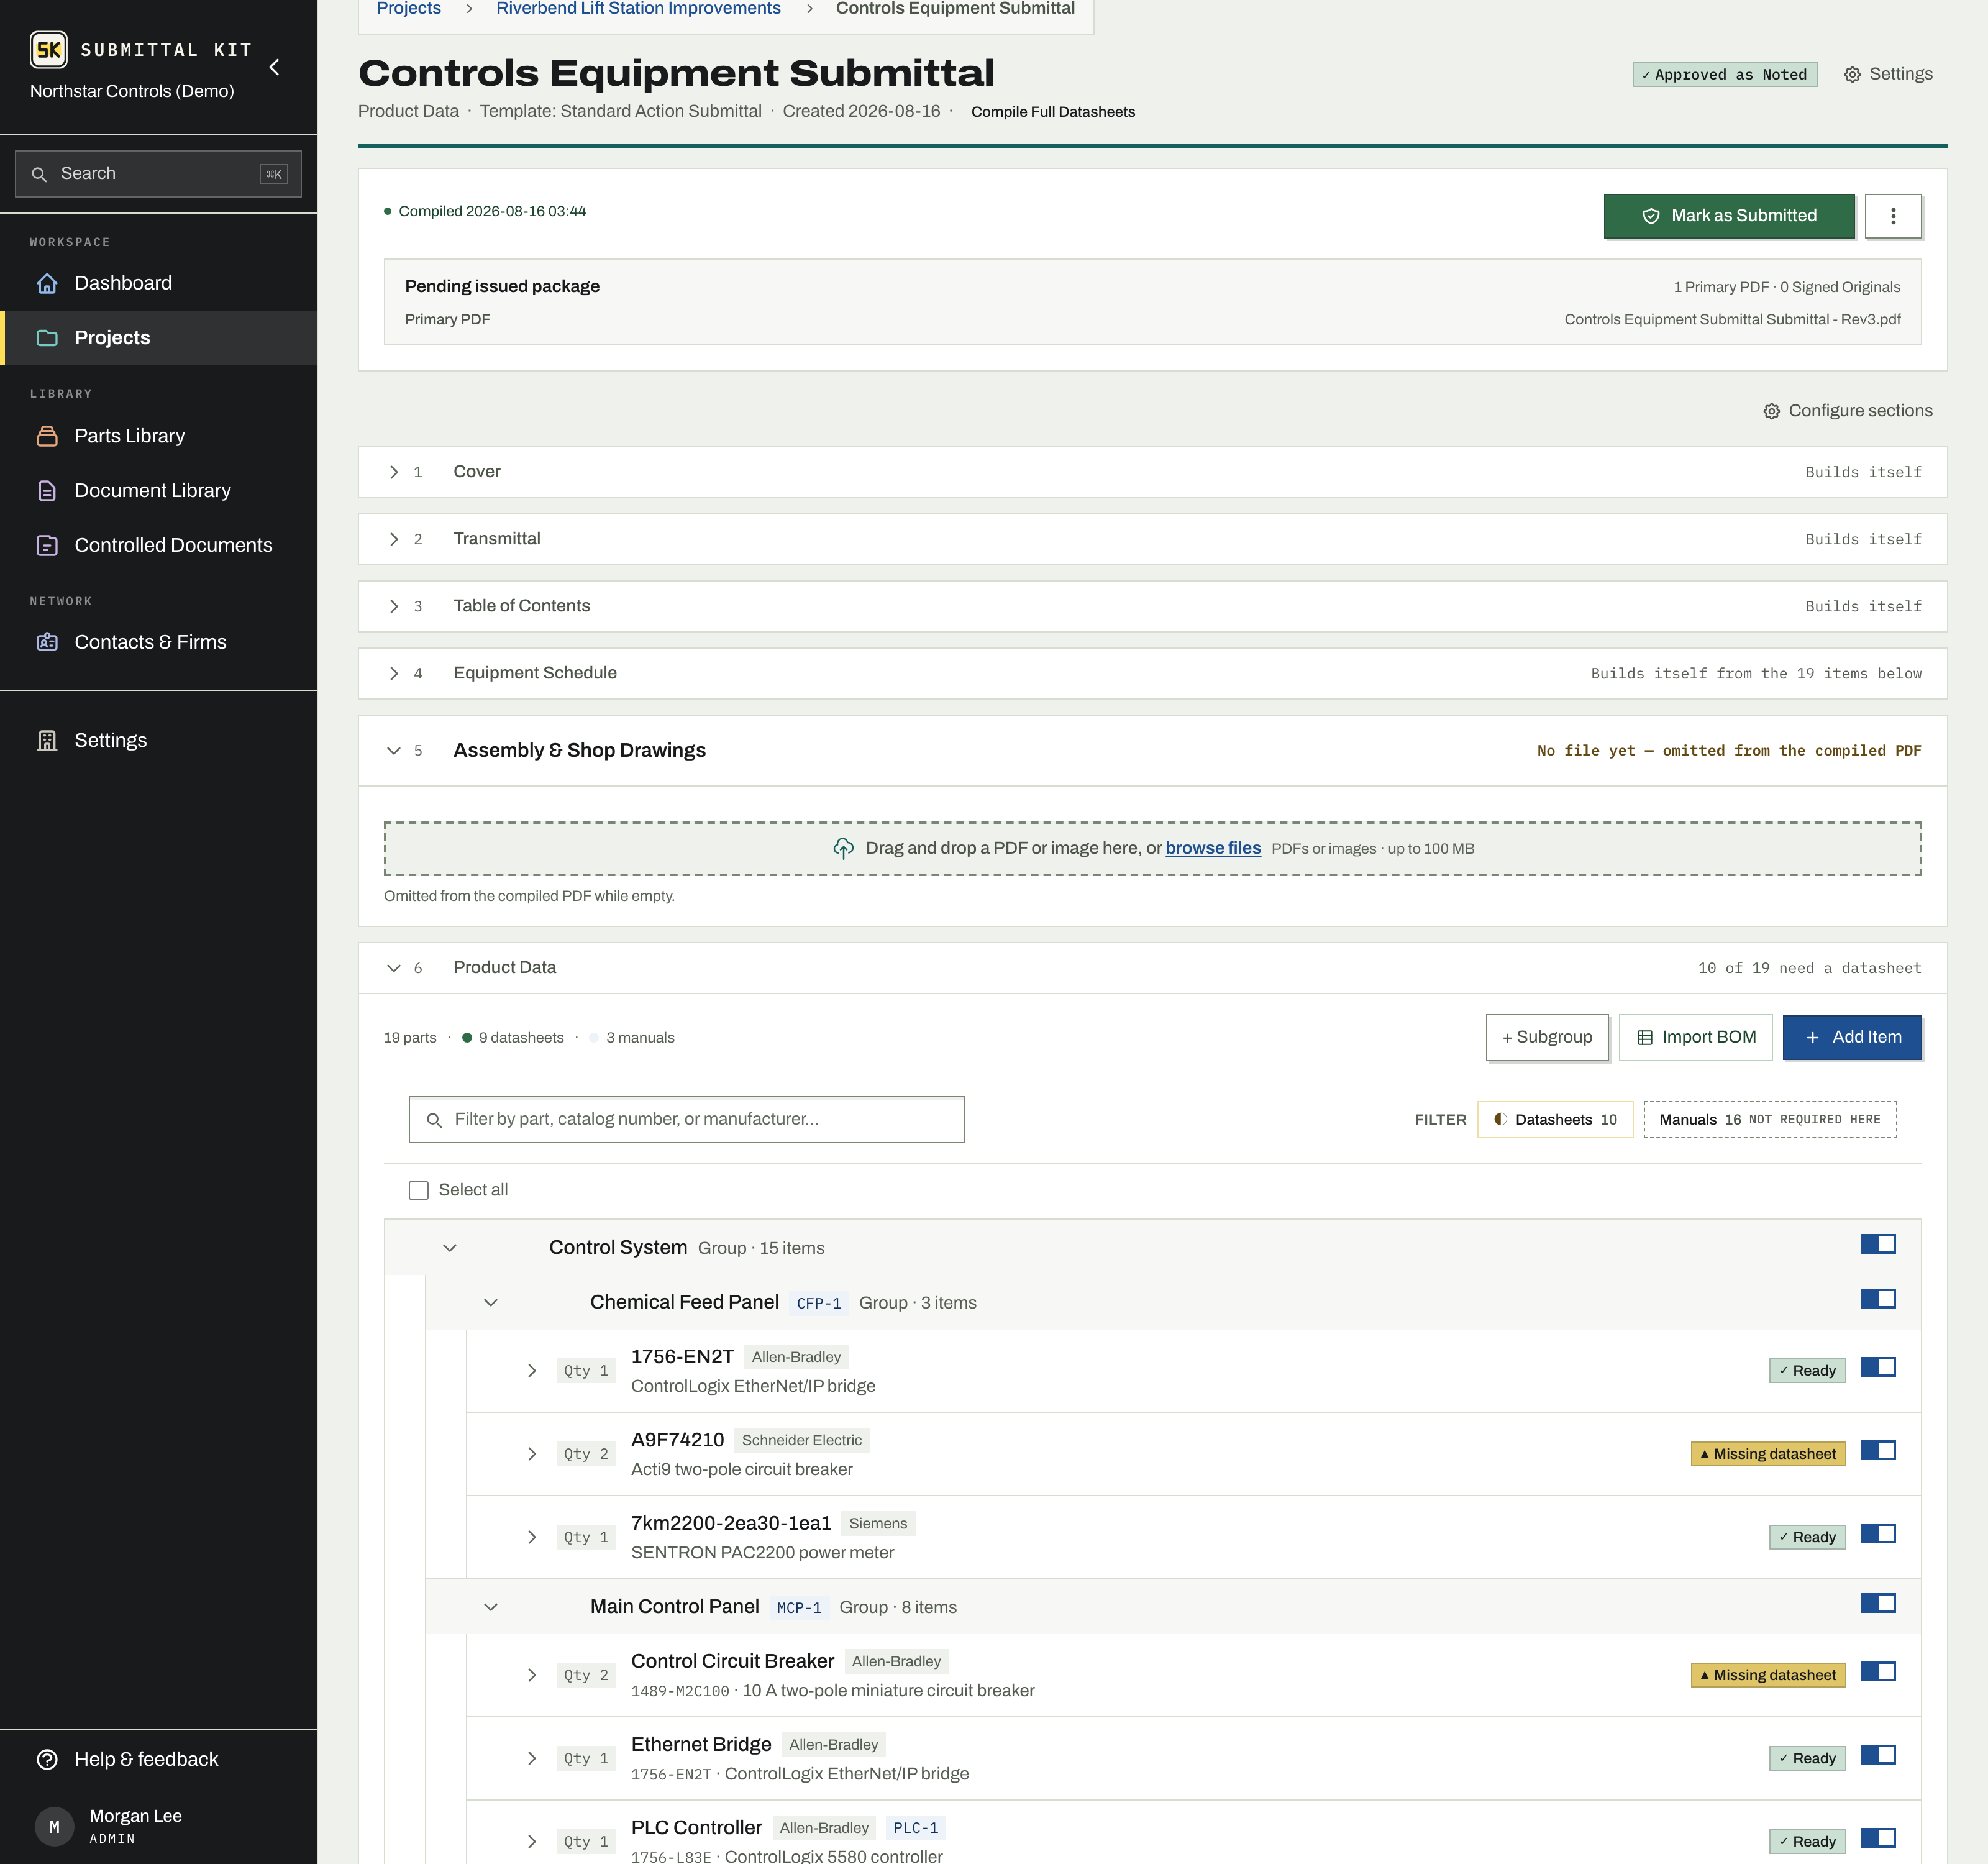Collapse the Chemical Feed Panel group
Viewport: 1988px width, 1864px height.
point(490,1303)
